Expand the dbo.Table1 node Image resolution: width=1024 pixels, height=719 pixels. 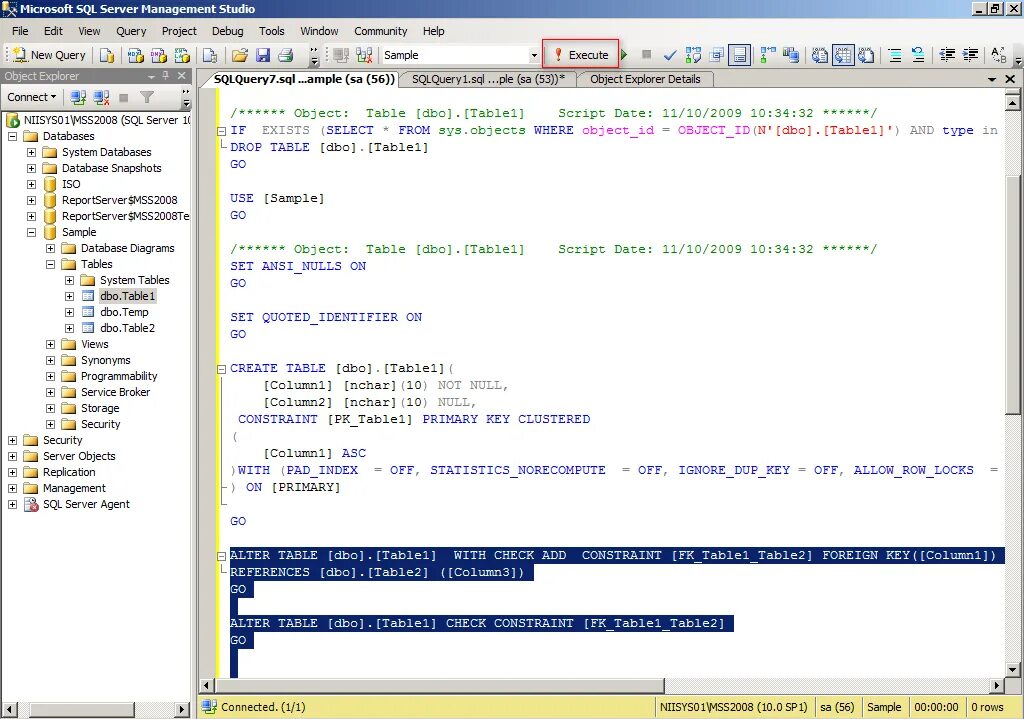tap(69, 296)
